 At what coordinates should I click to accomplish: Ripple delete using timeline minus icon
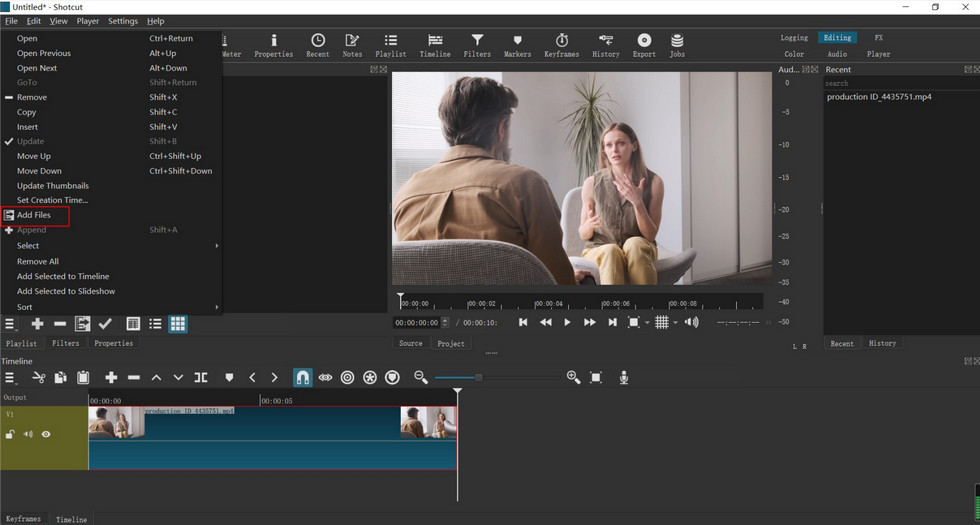click(x=134, y=378)
